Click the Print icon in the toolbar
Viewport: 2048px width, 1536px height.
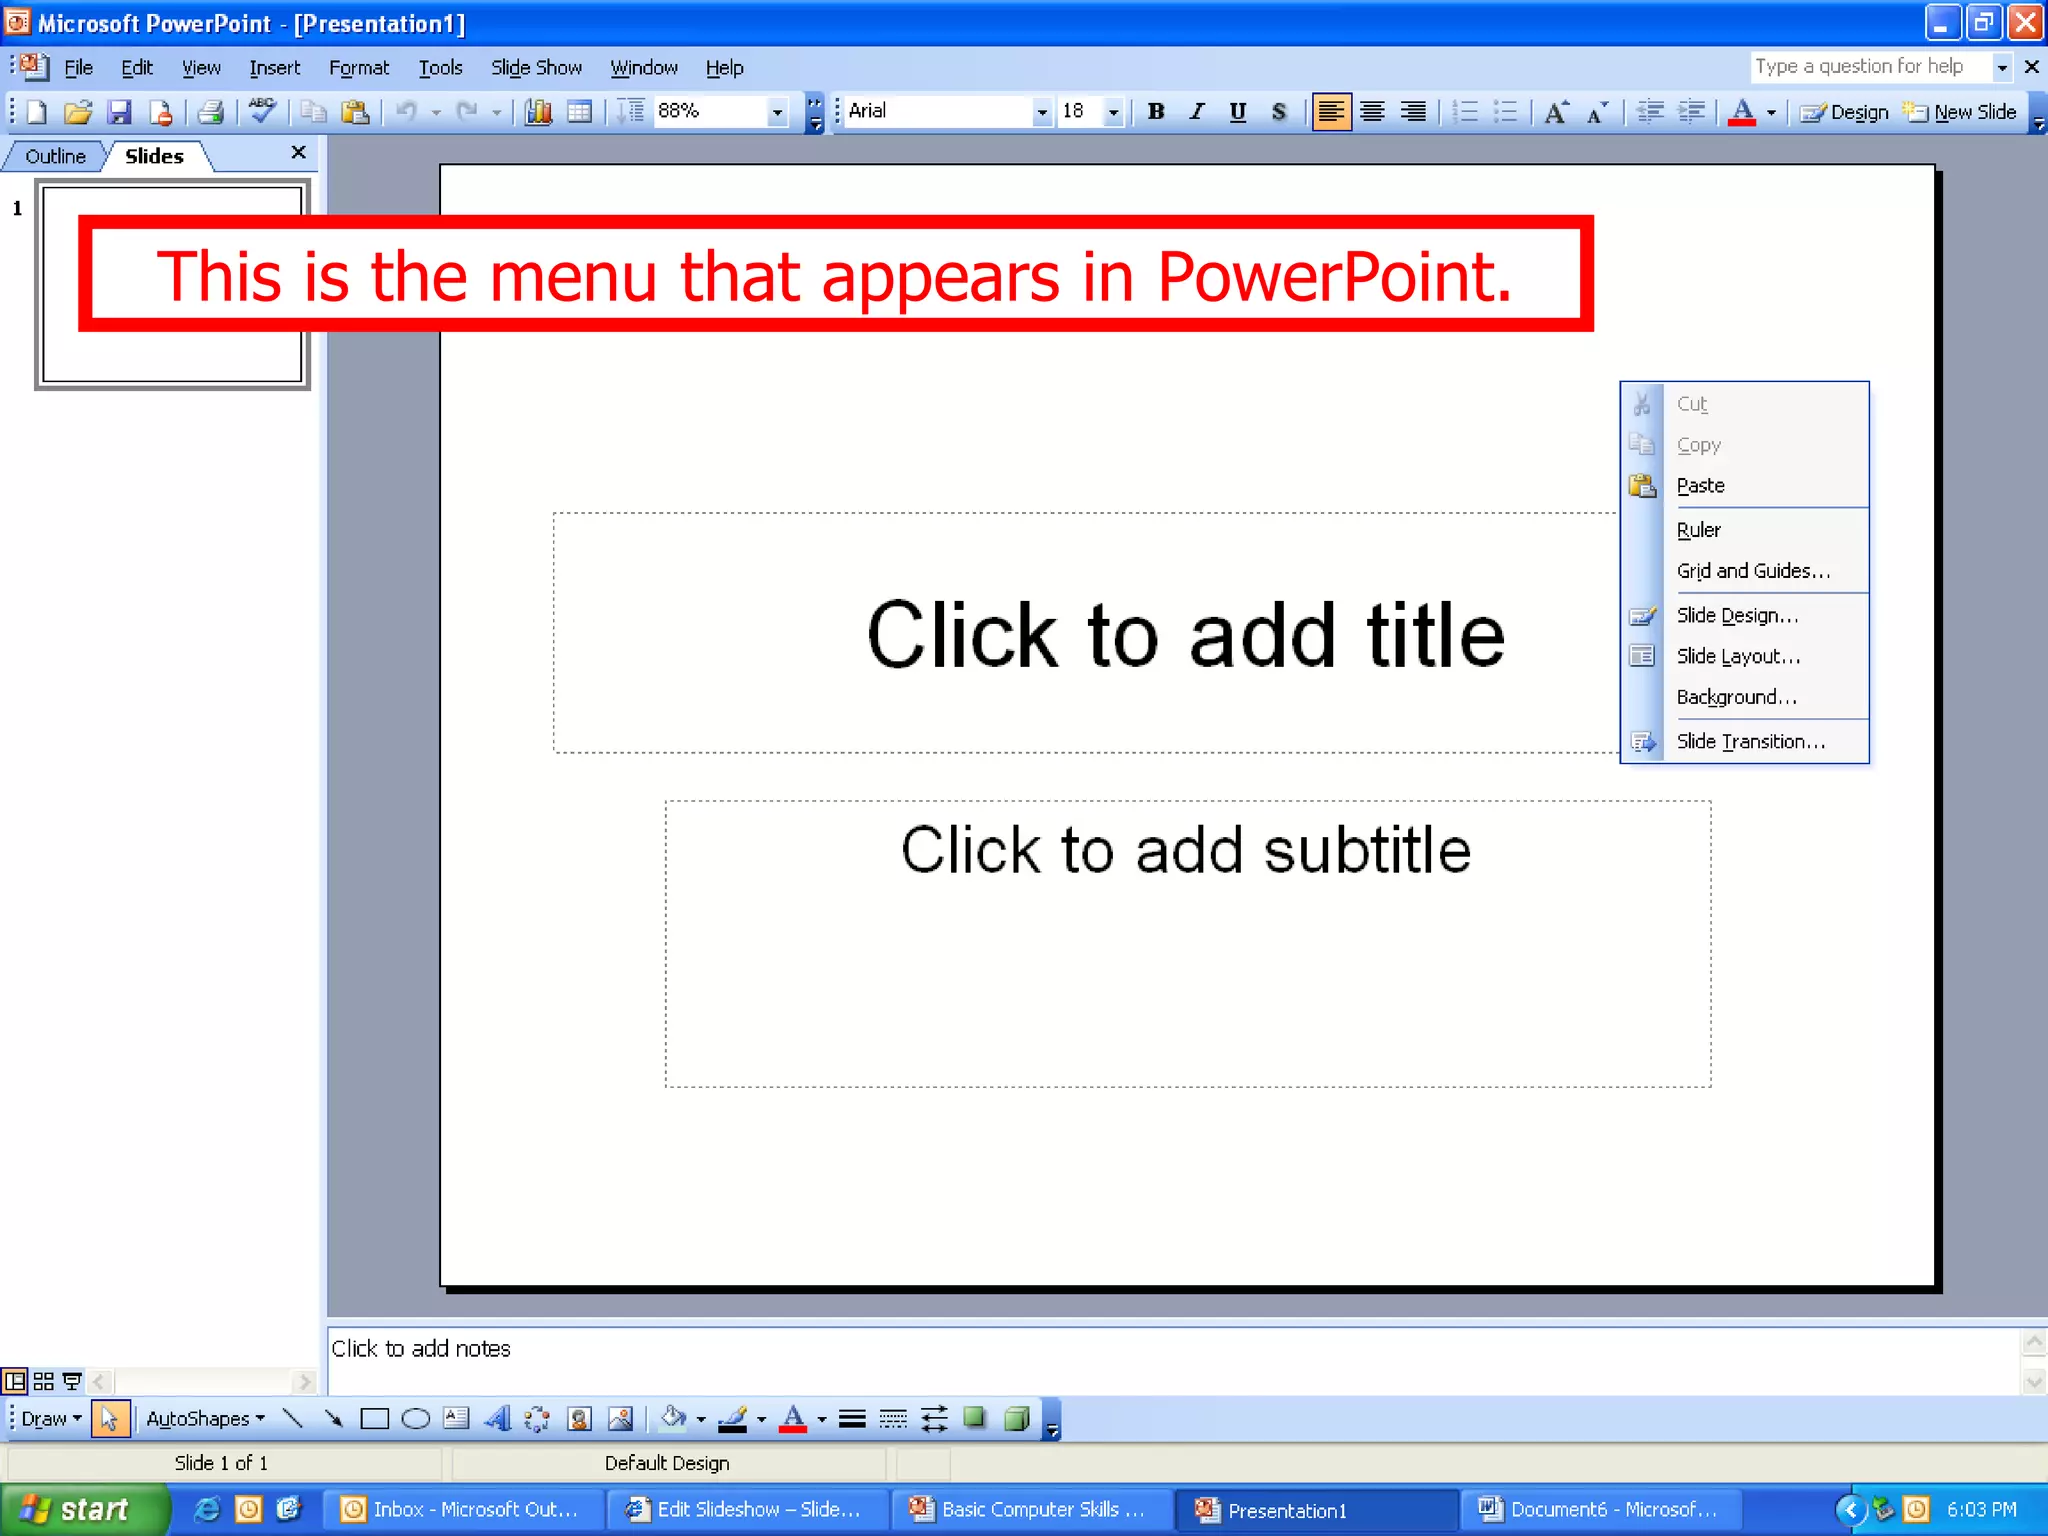click(x=210, y=112)
